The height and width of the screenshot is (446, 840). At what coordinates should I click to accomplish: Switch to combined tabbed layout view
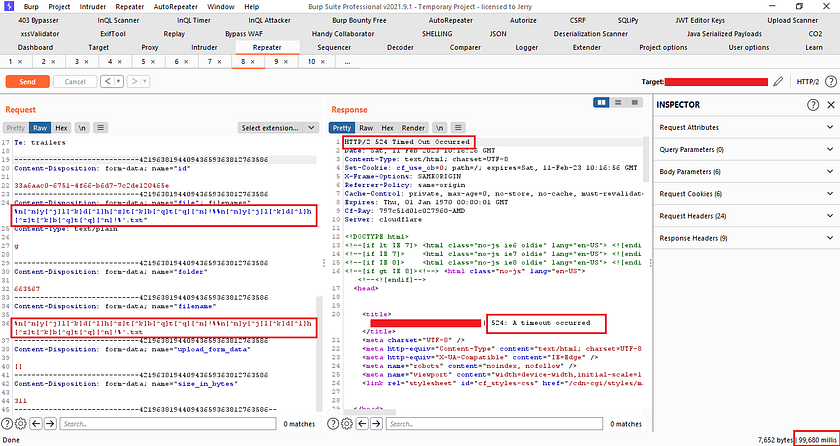click(634, 102)
